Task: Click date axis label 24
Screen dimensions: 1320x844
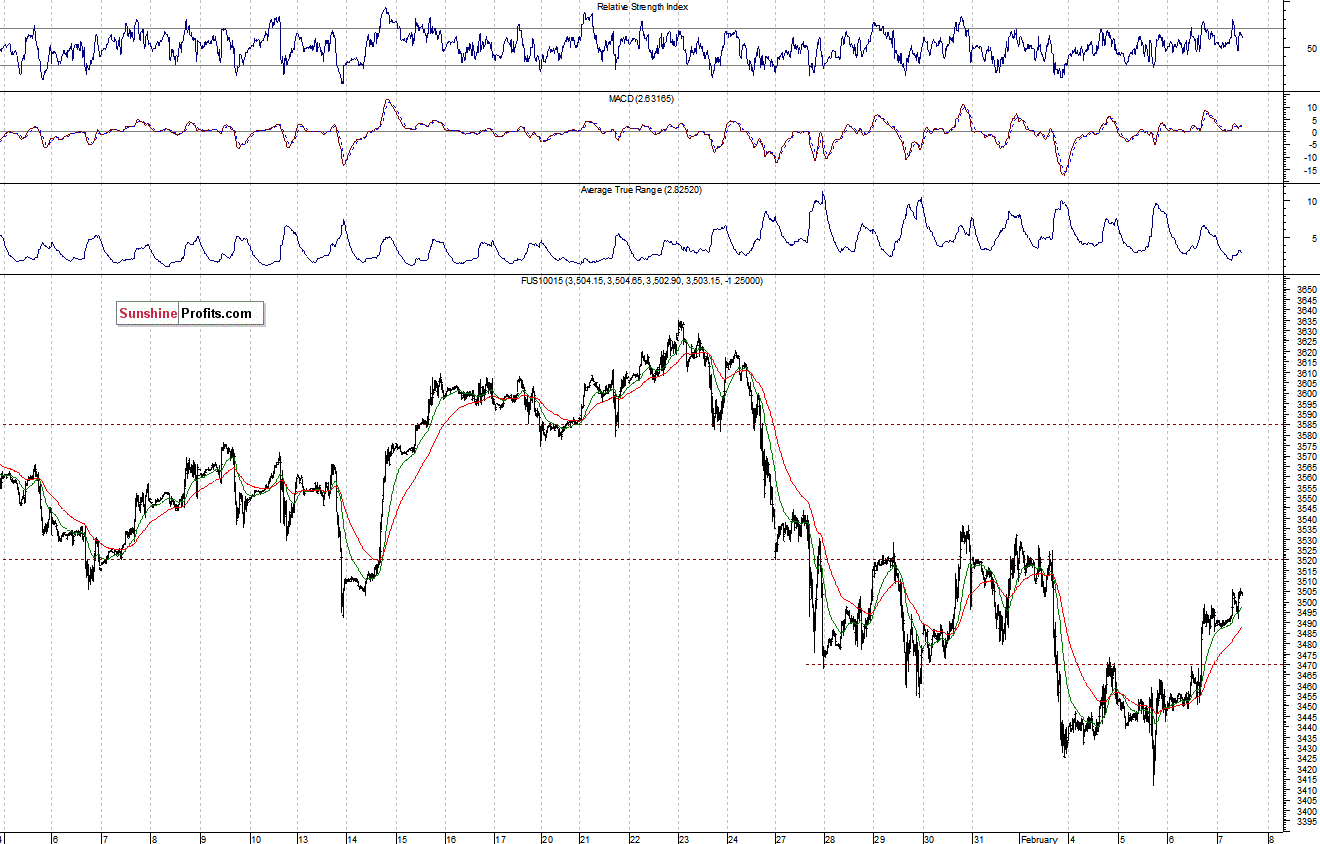Action: [733, 839]
